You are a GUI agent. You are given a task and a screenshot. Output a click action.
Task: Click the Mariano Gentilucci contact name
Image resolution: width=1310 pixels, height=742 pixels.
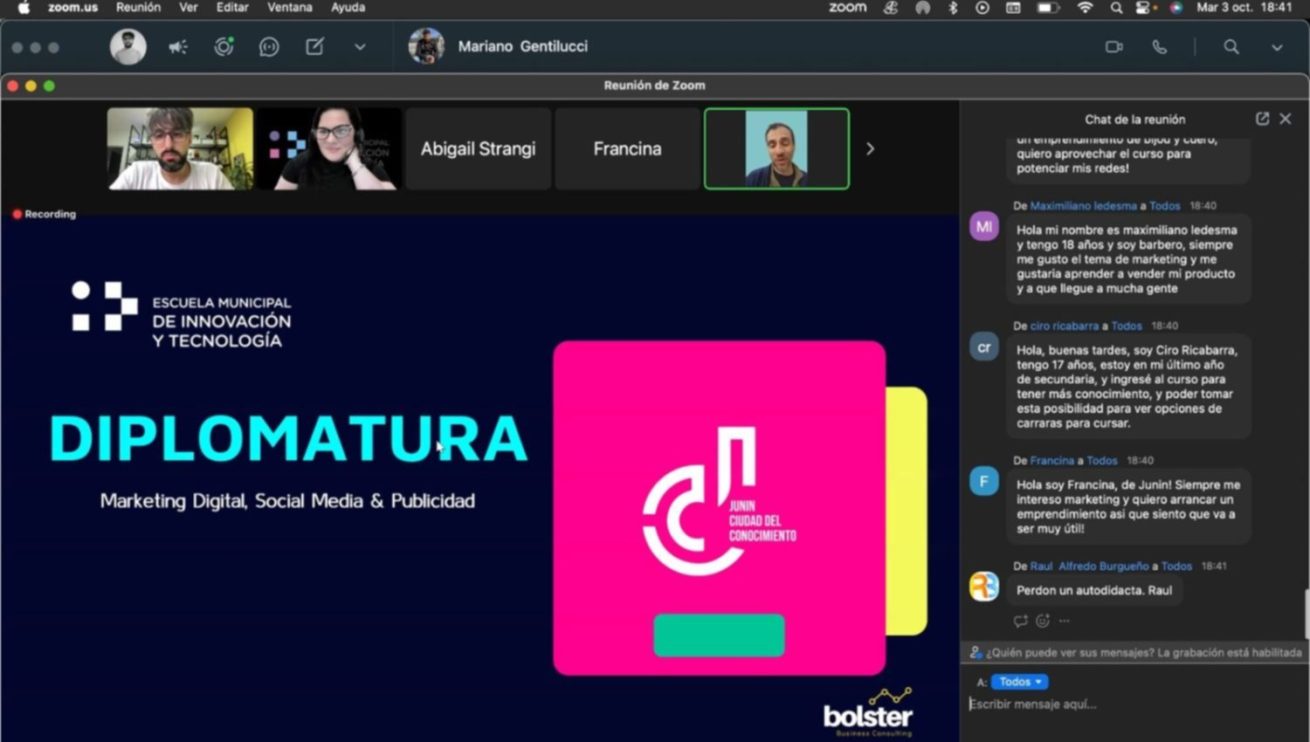pyautogui.click(x=523, y=47)
